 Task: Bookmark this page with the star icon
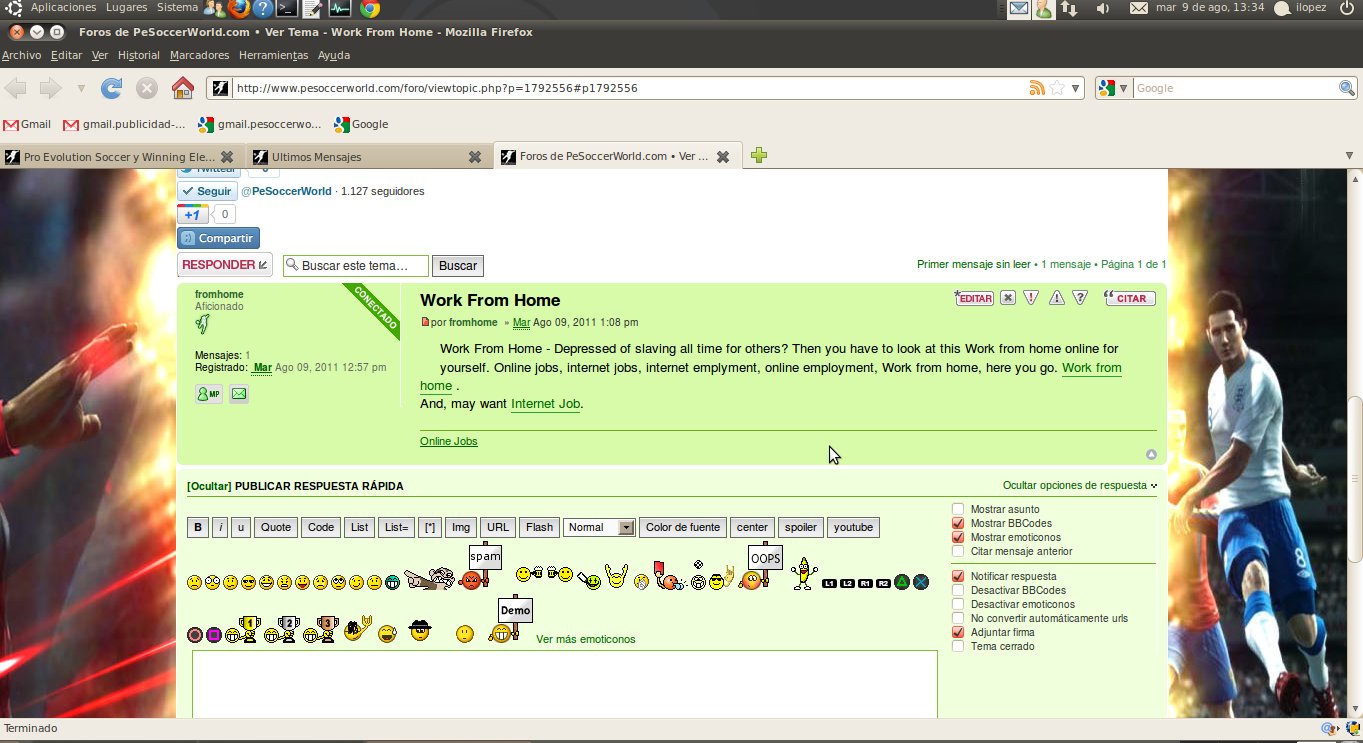coord(1056,88)
